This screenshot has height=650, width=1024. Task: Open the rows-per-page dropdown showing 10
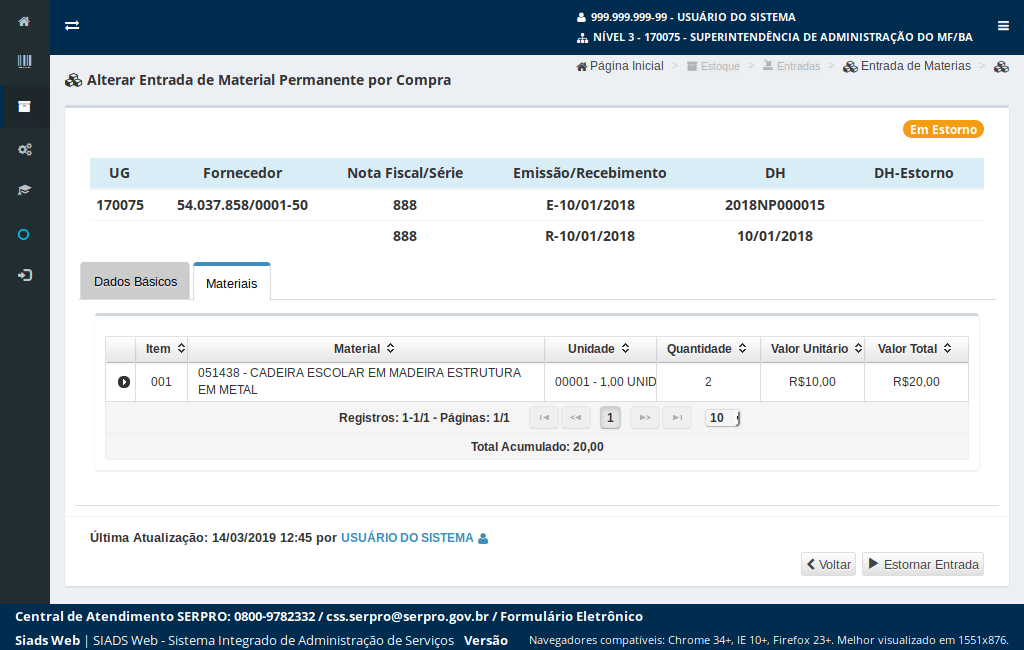coord(722,418)
